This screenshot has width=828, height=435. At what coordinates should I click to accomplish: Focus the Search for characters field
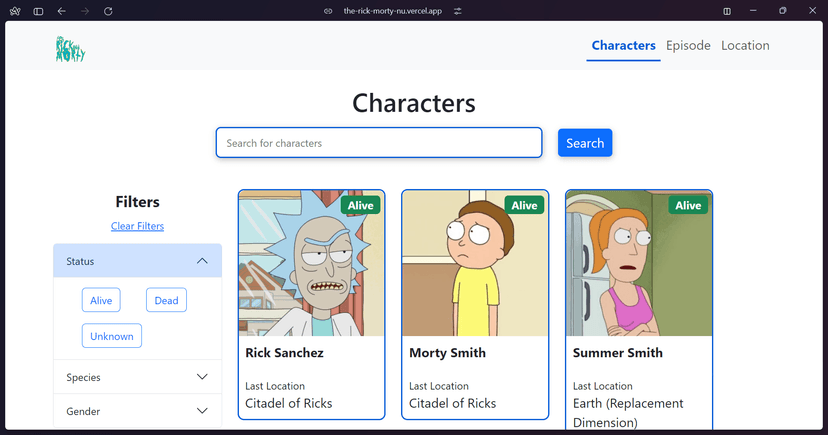[x=379, y=143]
